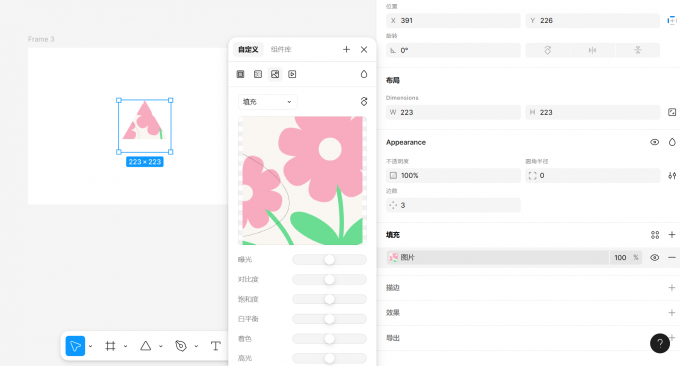Viewport: 680px width, 366px height.
Task: Rotate selection 90 degrees button
Action: coord(548,50)
